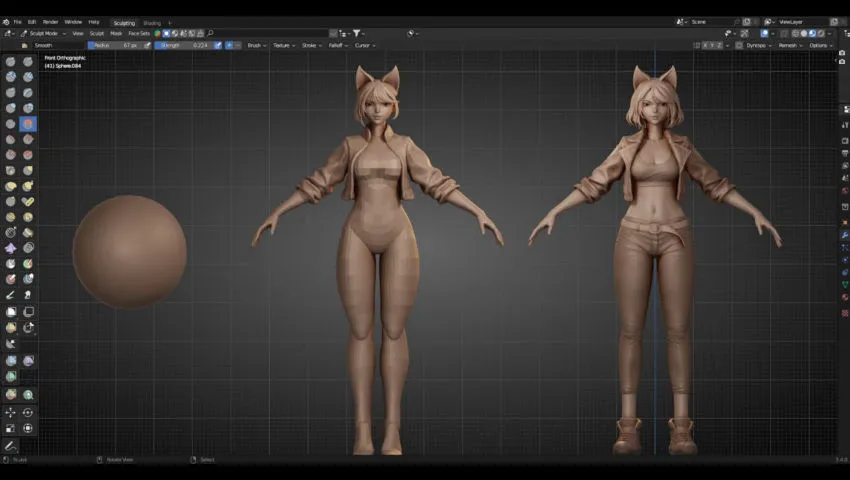
Task: Open the Face Sets menu
Action: coord(139,34)
